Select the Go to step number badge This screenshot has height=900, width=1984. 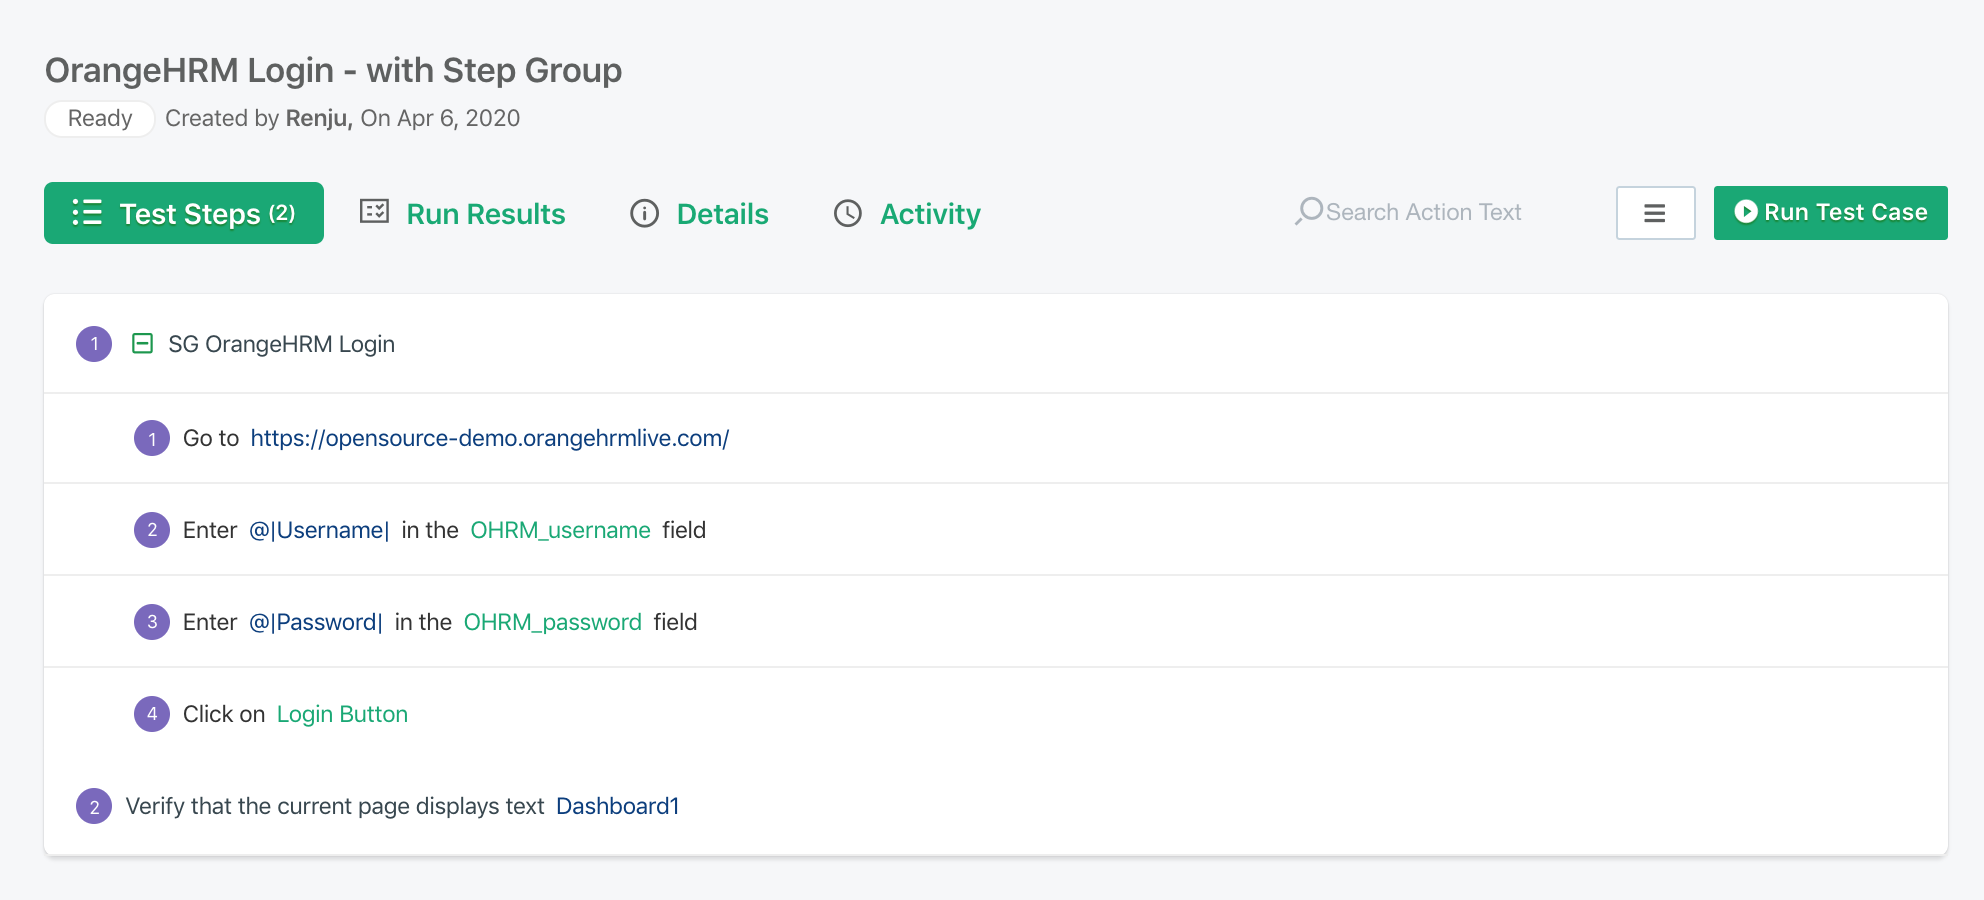tap(152, 438)
